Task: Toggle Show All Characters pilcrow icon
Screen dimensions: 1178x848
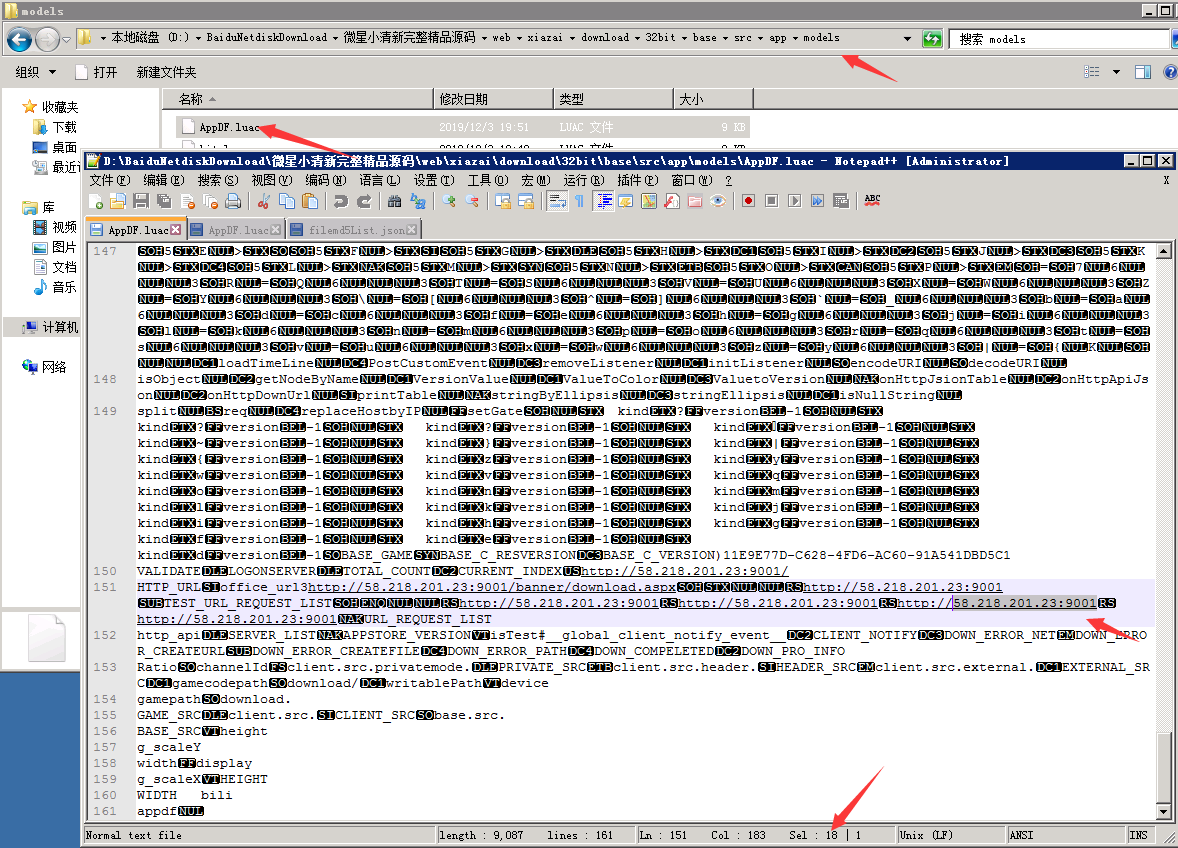Action: click(x=579, y=201)
